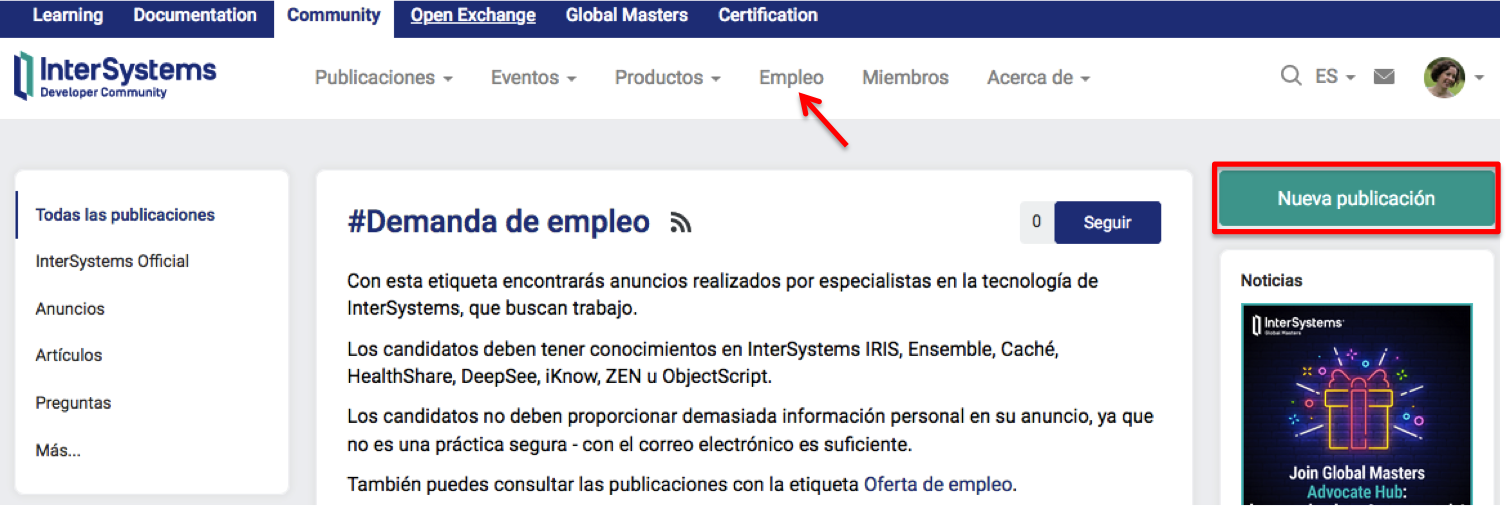Open the ES language selector
1508x506 pixels.
[x=1335, y=77]
